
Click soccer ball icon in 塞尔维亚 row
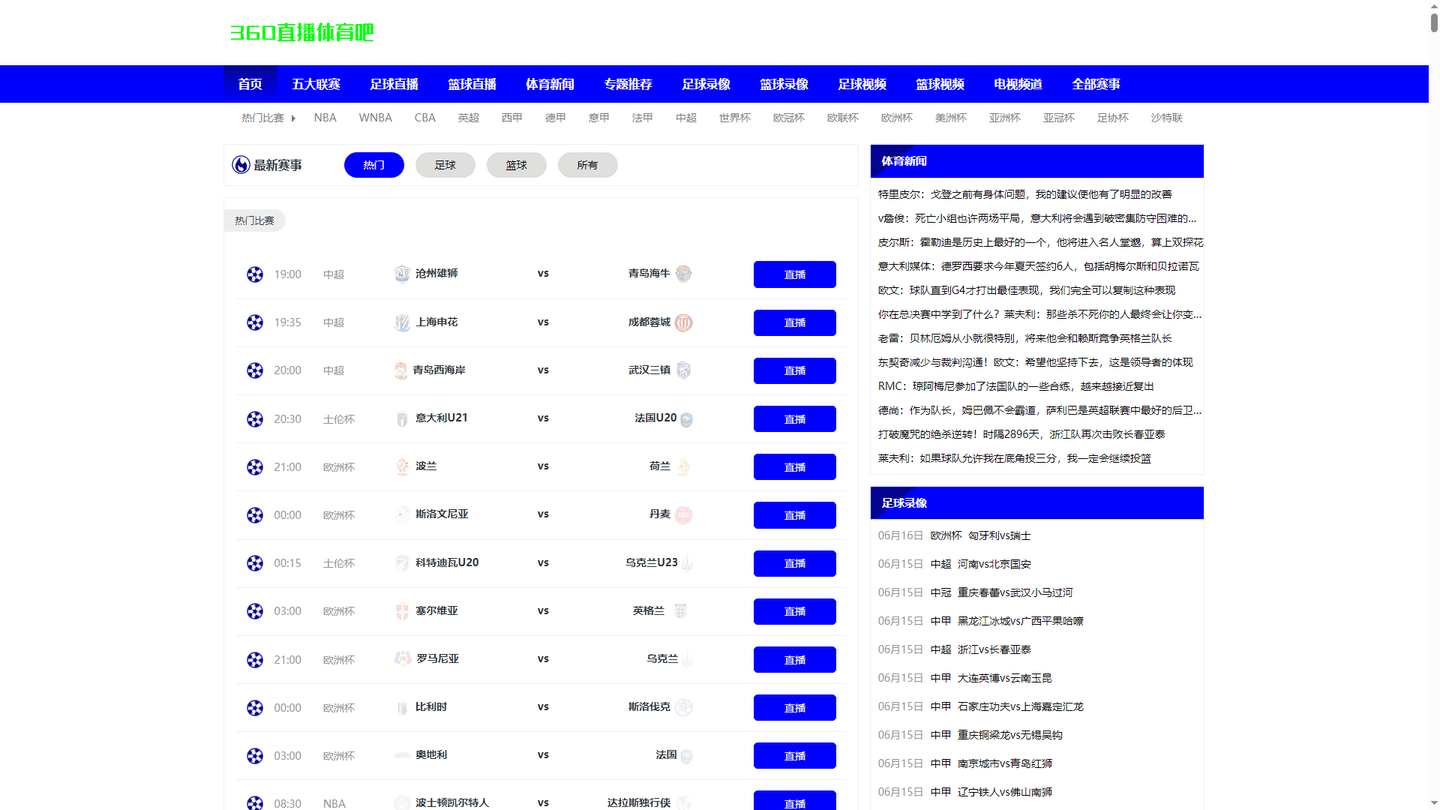point(255,611)
